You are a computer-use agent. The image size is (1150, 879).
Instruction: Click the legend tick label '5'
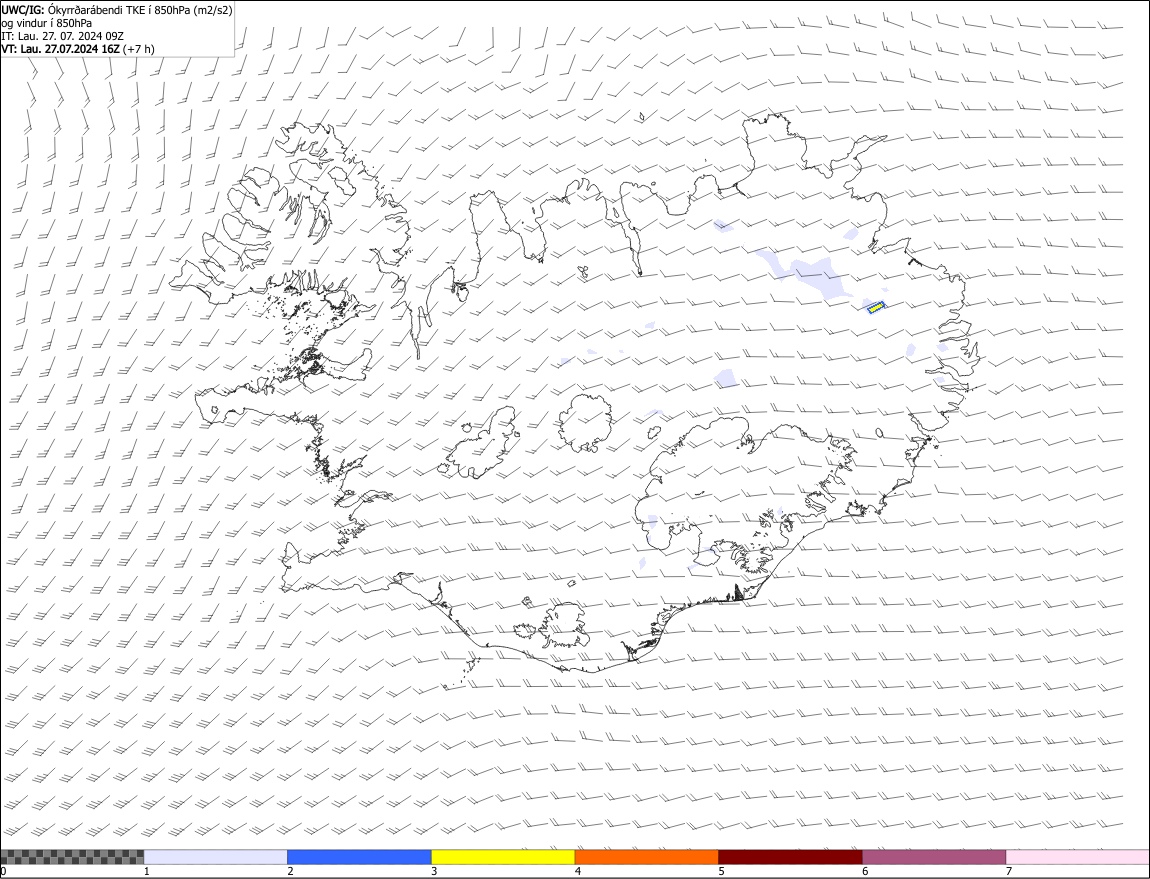722,872
